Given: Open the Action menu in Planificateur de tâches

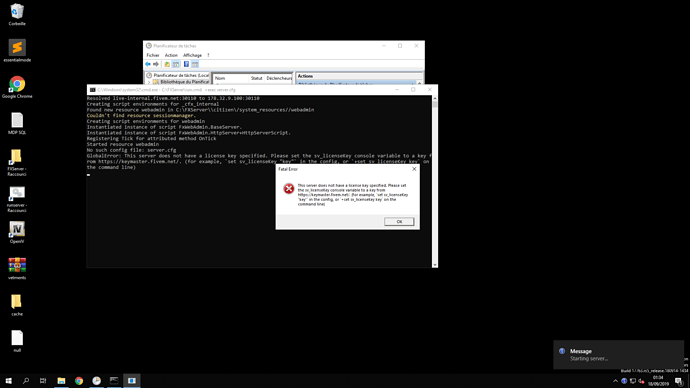Looking at the screenshot, I should [171, 55].
